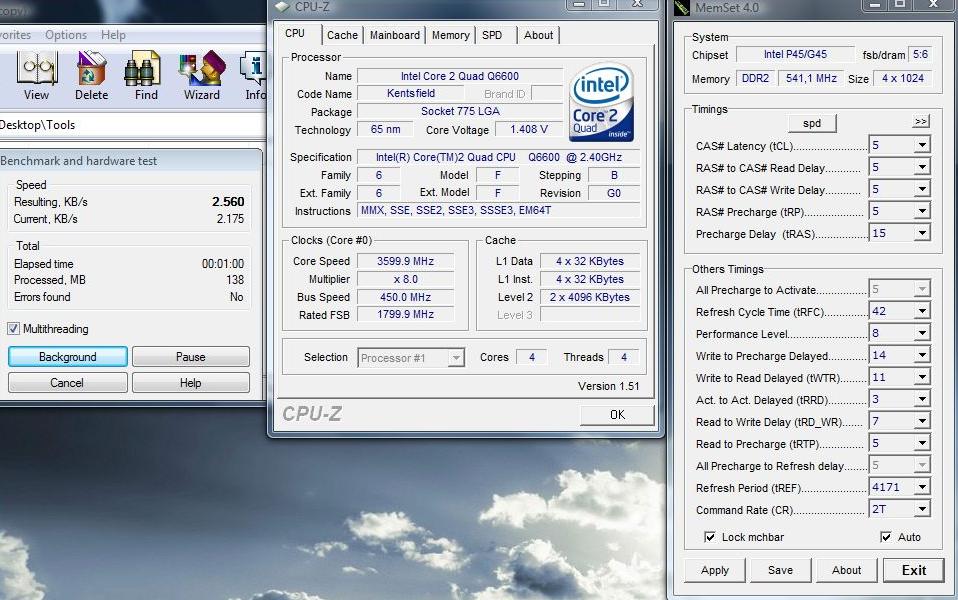Toggle the Multithreading checkbox
Screen dimensions: 958x600
[x=14, y=329]
